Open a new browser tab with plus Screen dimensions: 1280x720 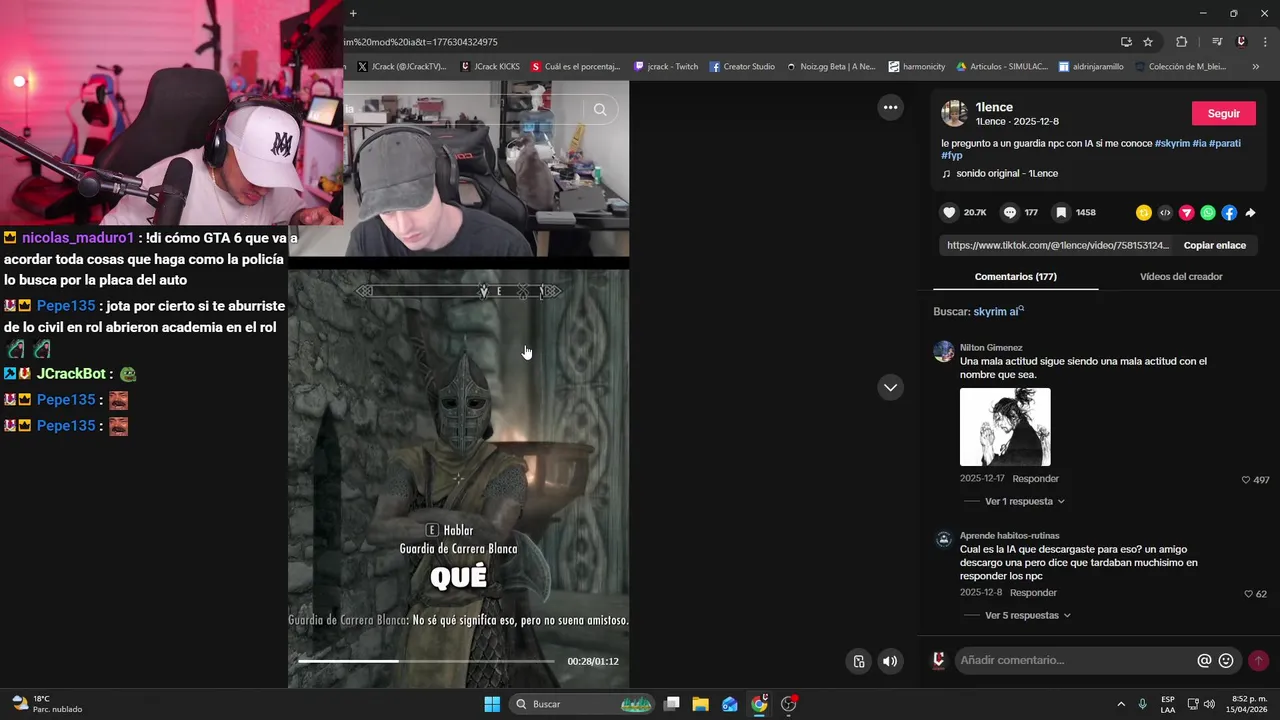coord(353,13)
